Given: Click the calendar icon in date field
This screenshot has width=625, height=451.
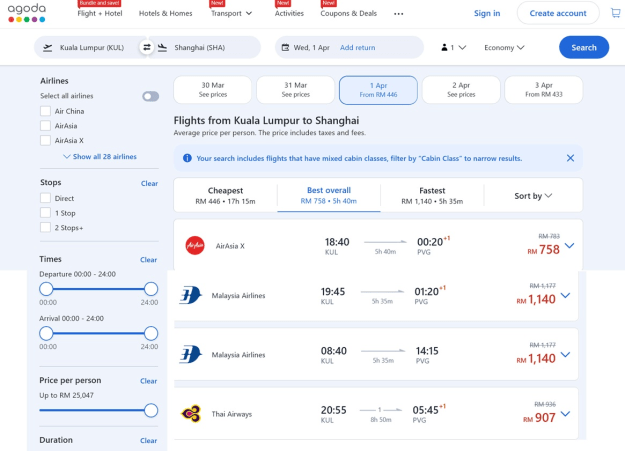Looking at the screenshot, I should (x=284, y=47).
